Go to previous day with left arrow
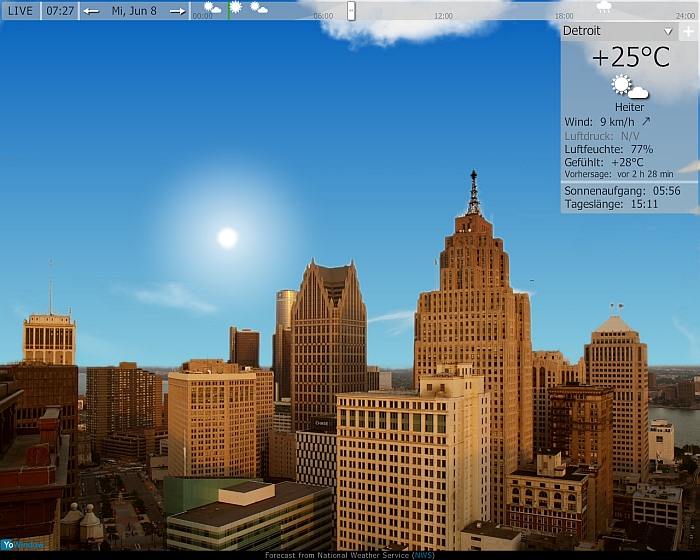Image resolution: width=700 pixels, height=560 pixels. click(x=91, y=11)
